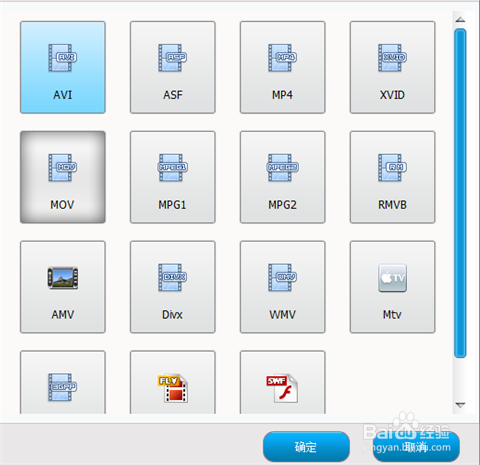
Task: Click the blue vertical scrollbar thumb
Action: [x=460, y=193]
